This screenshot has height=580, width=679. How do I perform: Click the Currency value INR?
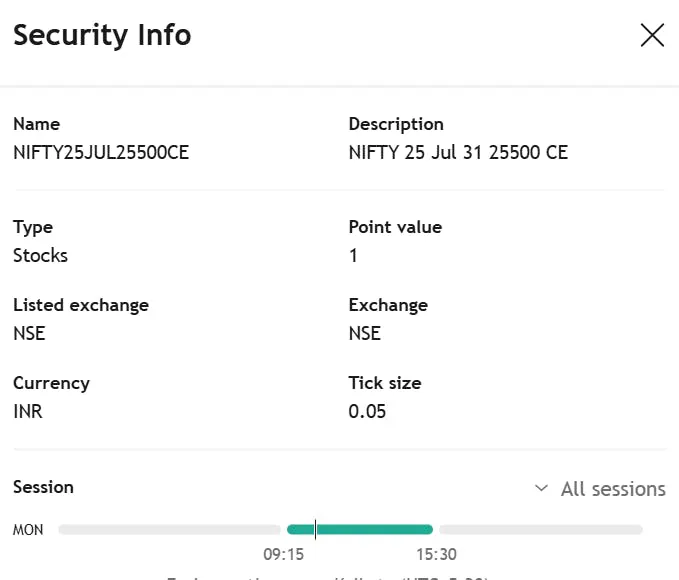[28, 411]
